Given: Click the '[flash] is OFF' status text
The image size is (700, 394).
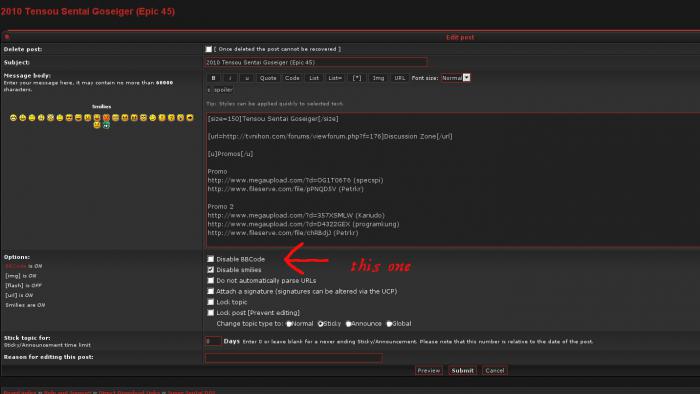Looking at the screenshot, I should [23, 286].
